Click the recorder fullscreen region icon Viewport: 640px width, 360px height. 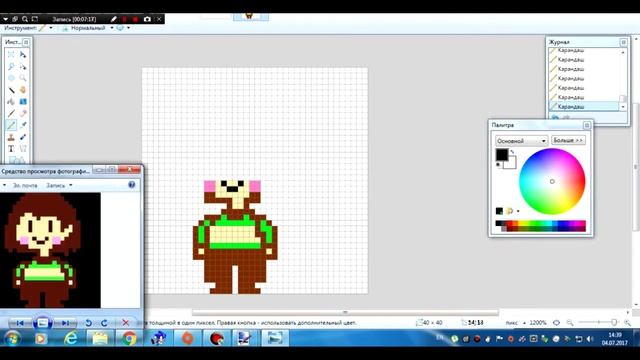tap(35, 19)
